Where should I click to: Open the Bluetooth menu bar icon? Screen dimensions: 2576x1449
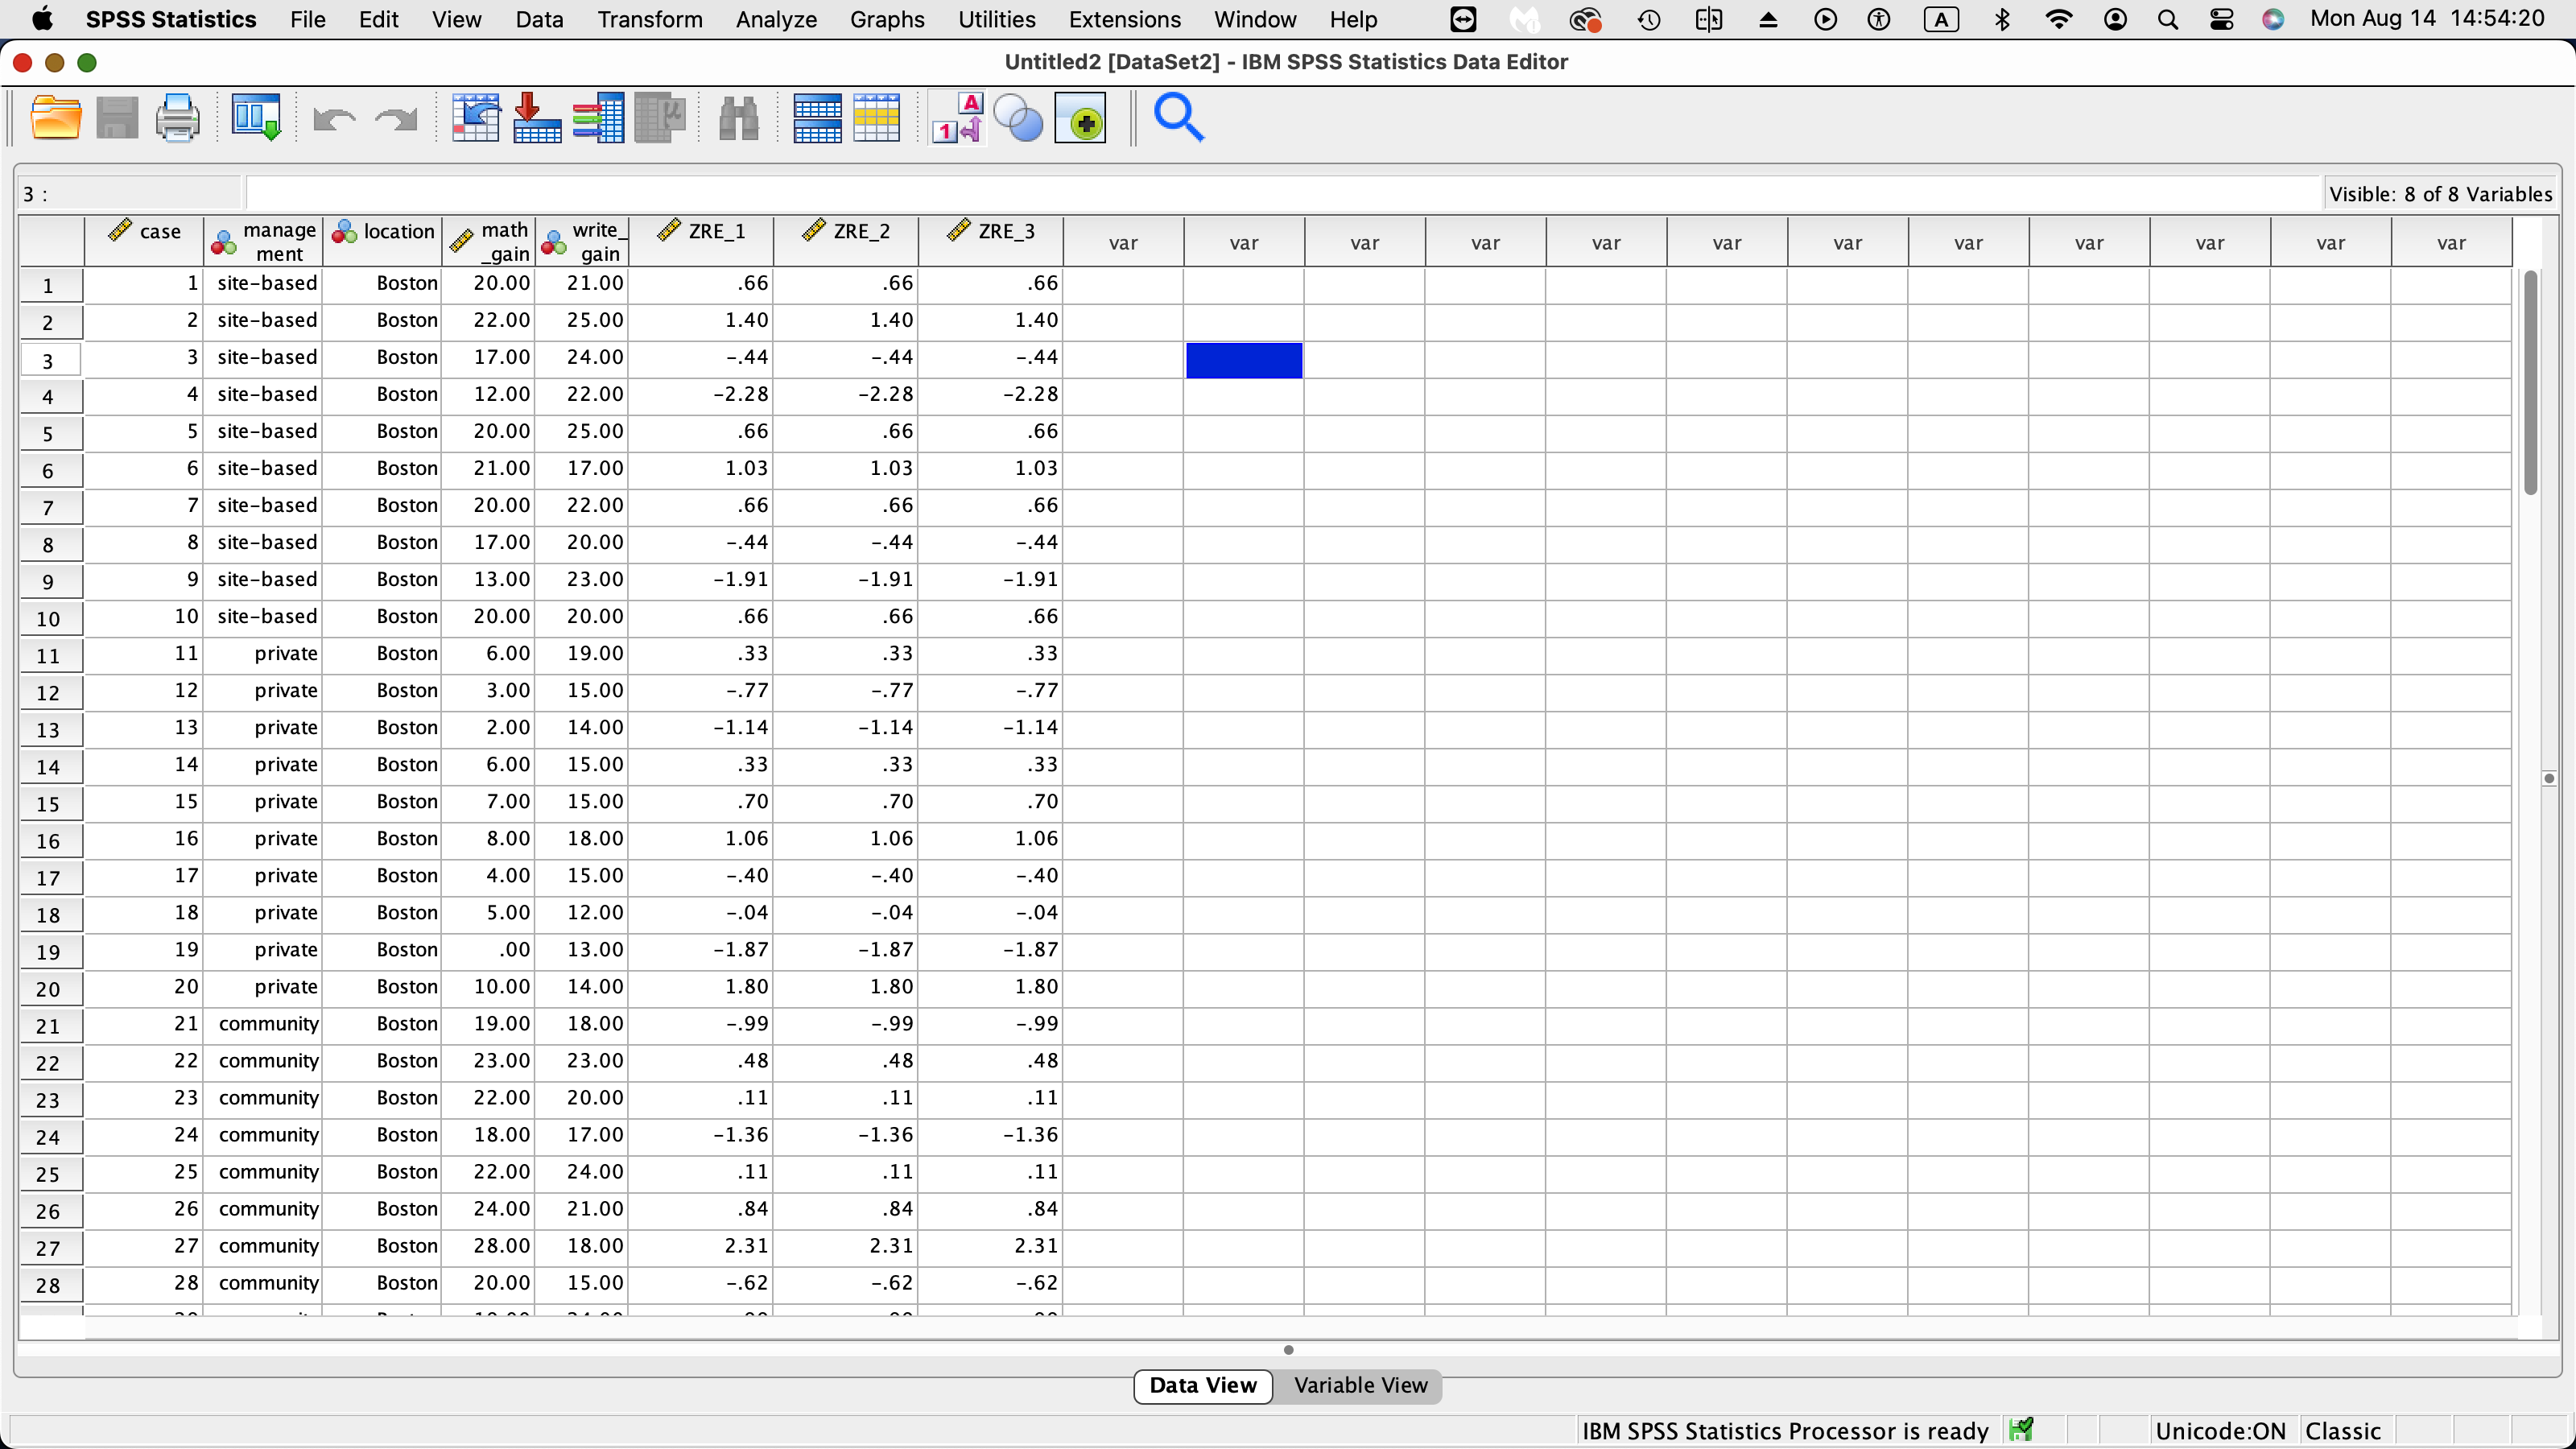pos(2003,19)
